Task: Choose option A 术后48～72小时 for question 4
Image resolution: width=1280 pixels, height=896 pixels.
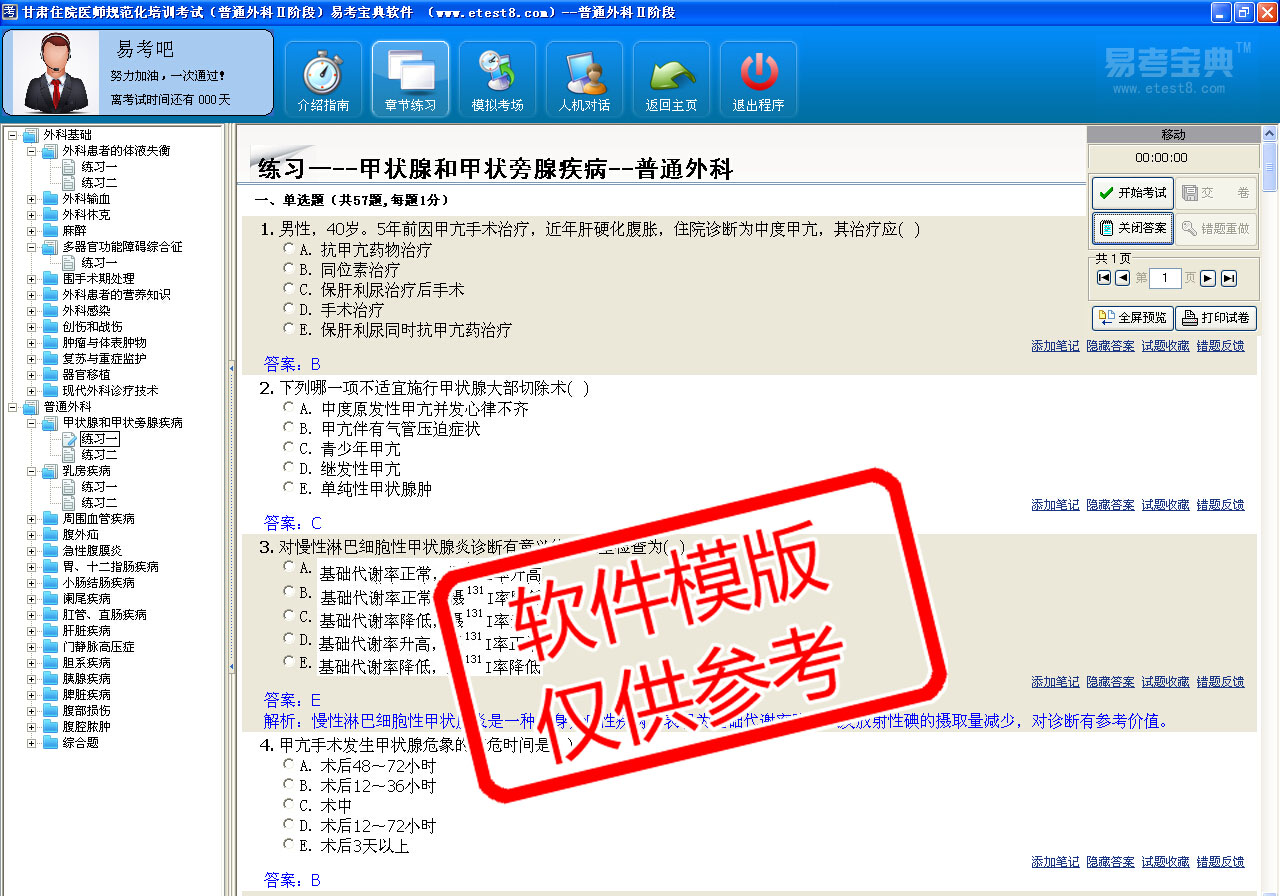Action: pos(289,764)
